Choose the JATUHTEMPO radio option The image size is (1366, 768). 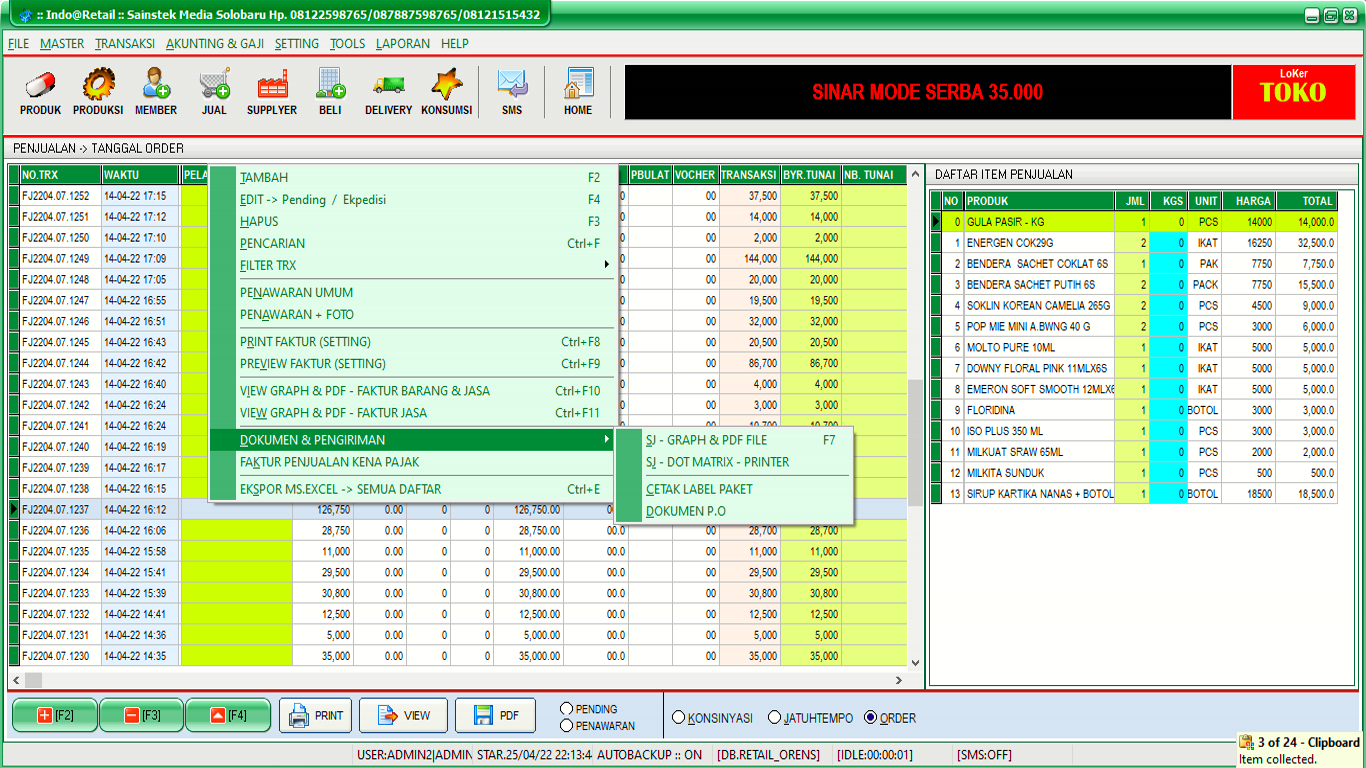[774, 717]
